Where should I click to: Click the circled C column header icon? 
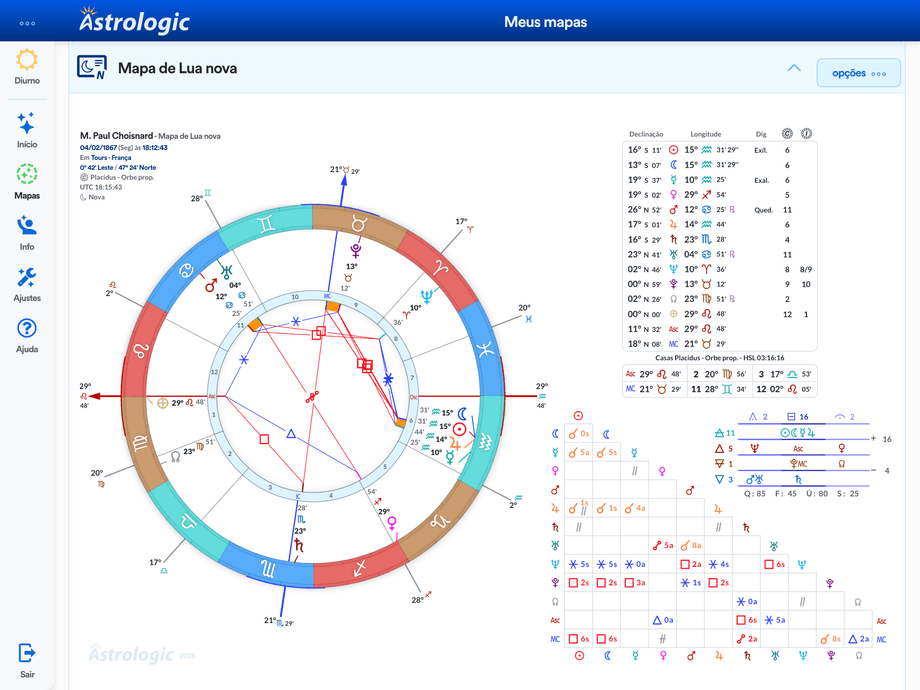[787, 134]
